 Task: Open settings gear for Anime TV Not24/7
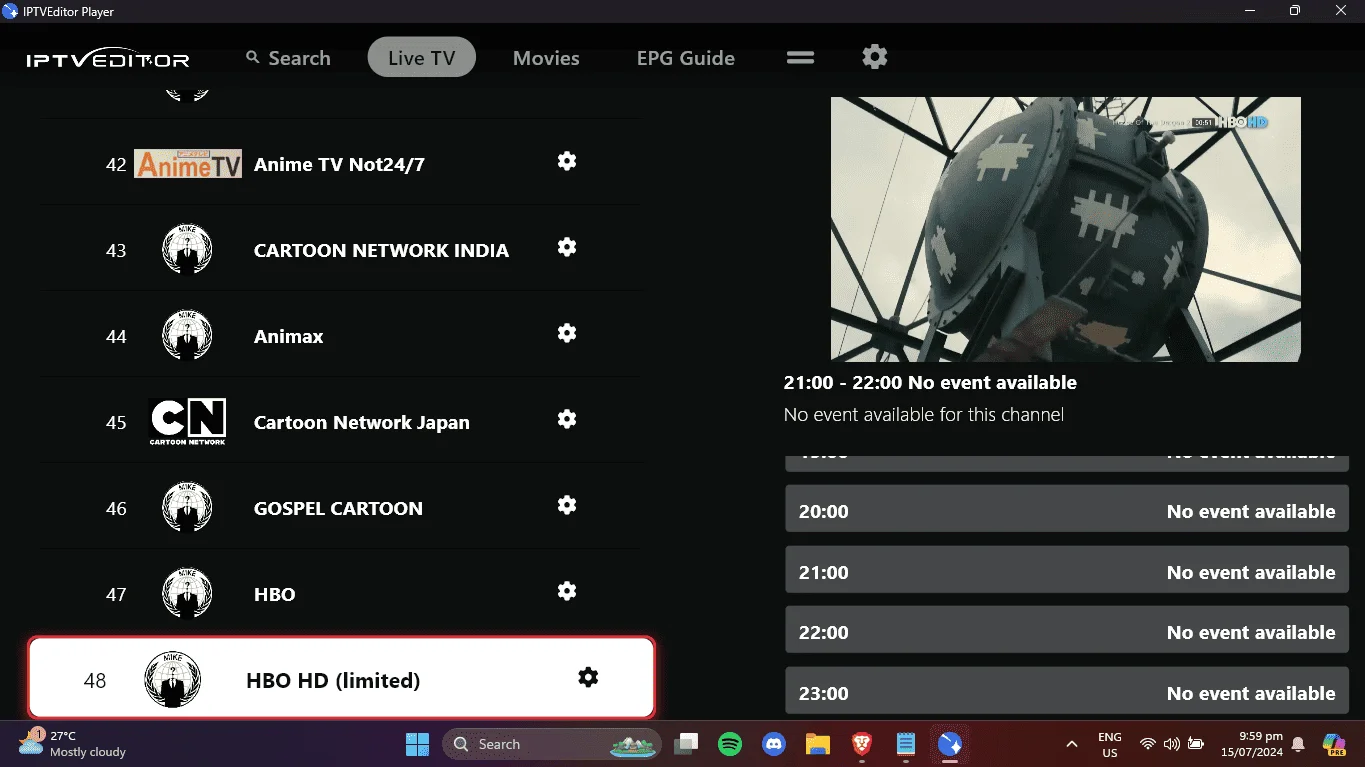(x=567, y=161)
